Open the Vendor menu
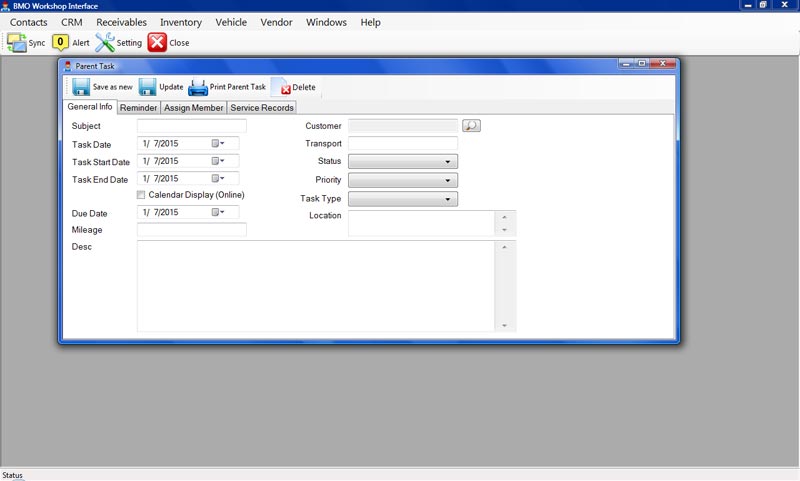The image size is (800, 481). 276,22
